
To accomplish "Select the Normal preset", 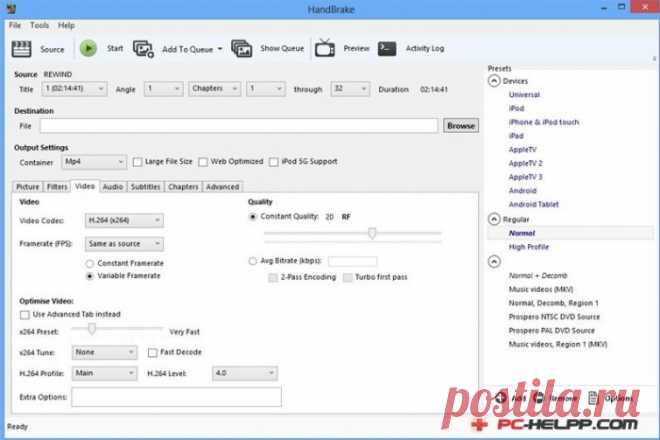I will tap(522, 233).
